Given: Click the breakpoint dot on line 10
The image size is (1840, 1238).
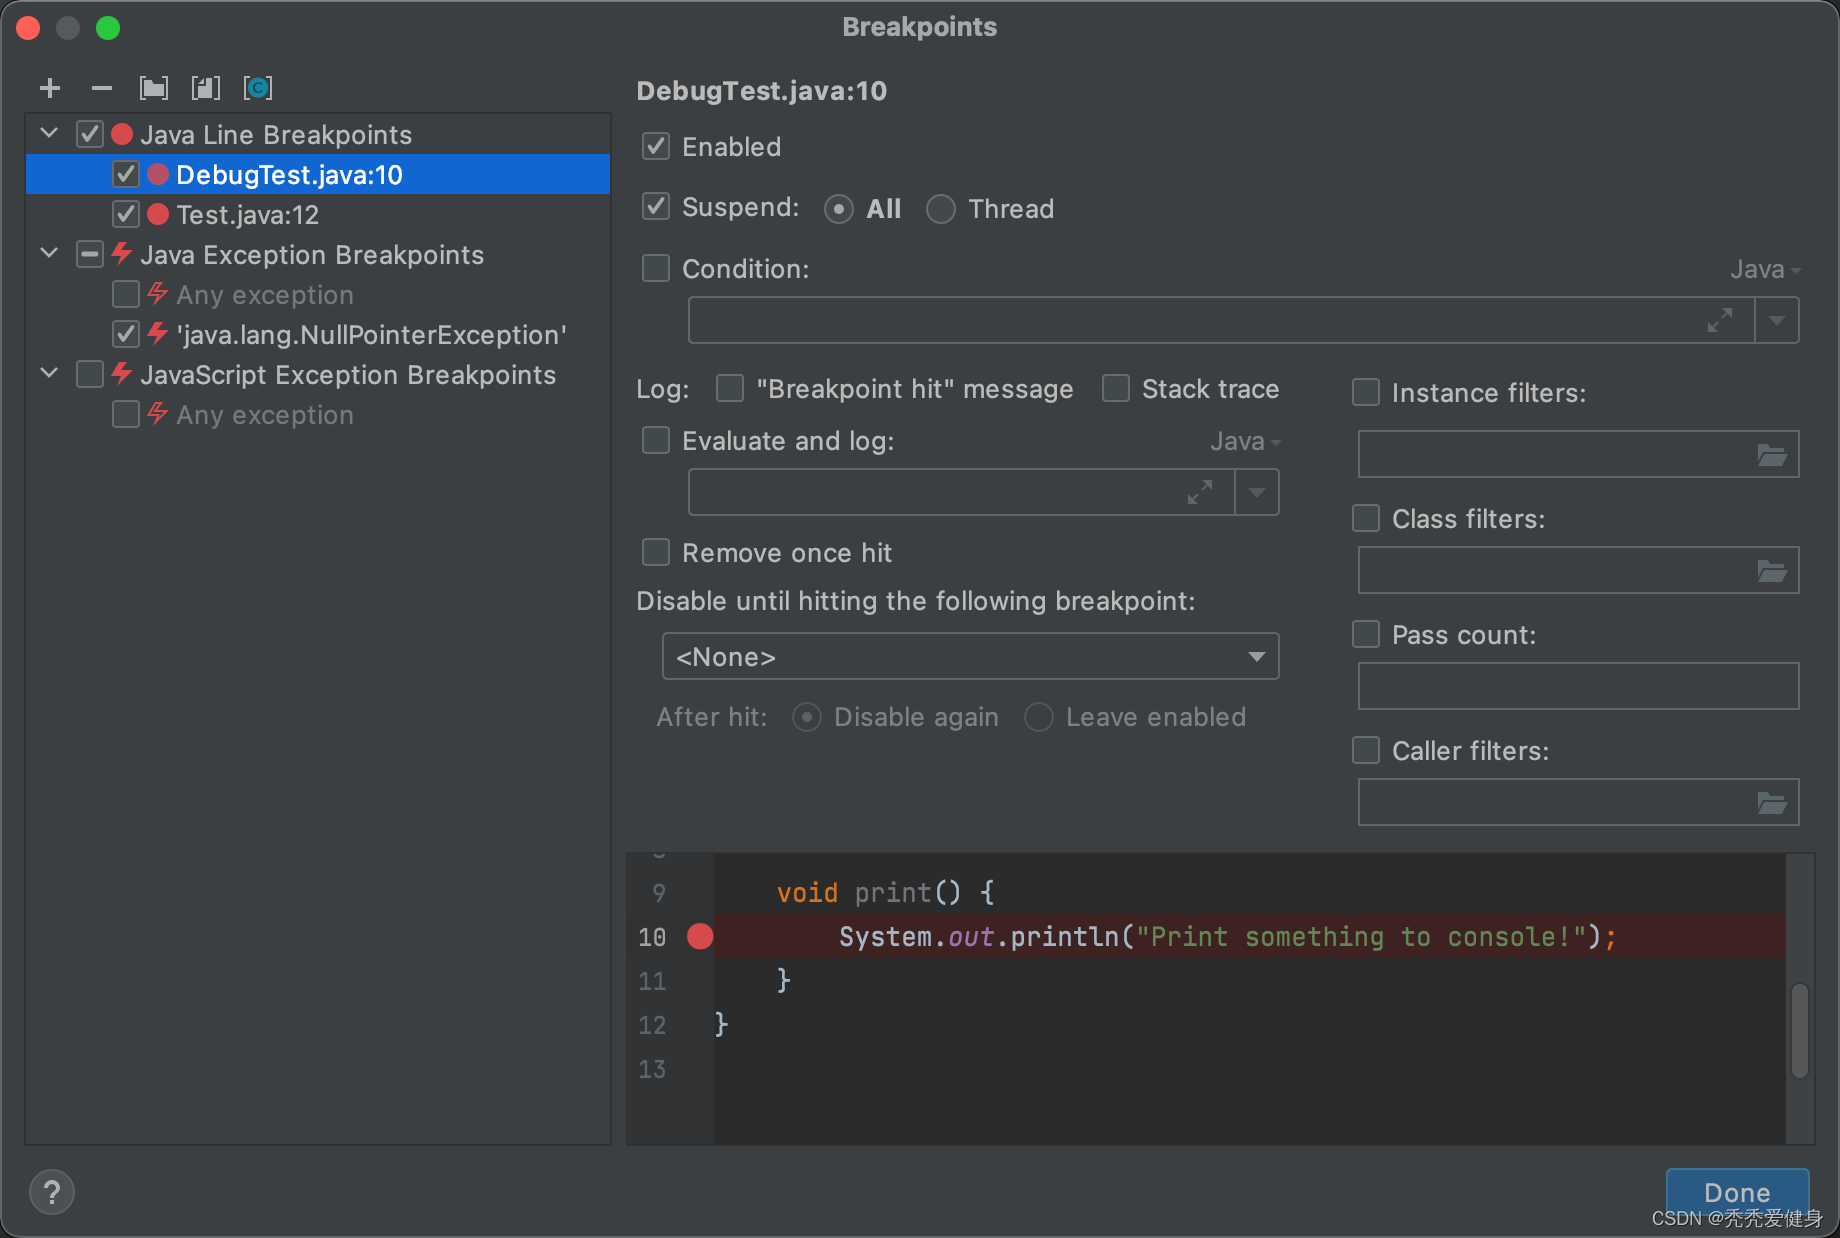Looking at the screenshot, I should [700, 936].
